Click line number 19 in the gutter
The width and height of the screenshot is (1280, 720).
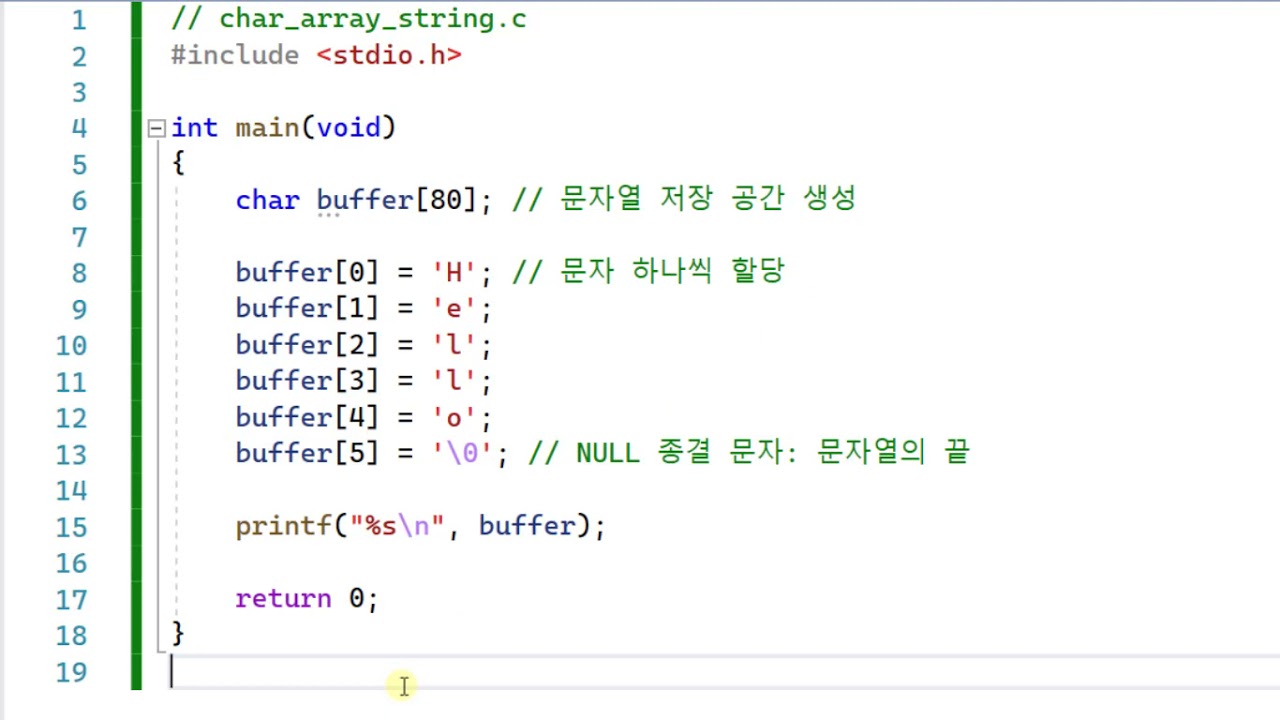(71, 671)
